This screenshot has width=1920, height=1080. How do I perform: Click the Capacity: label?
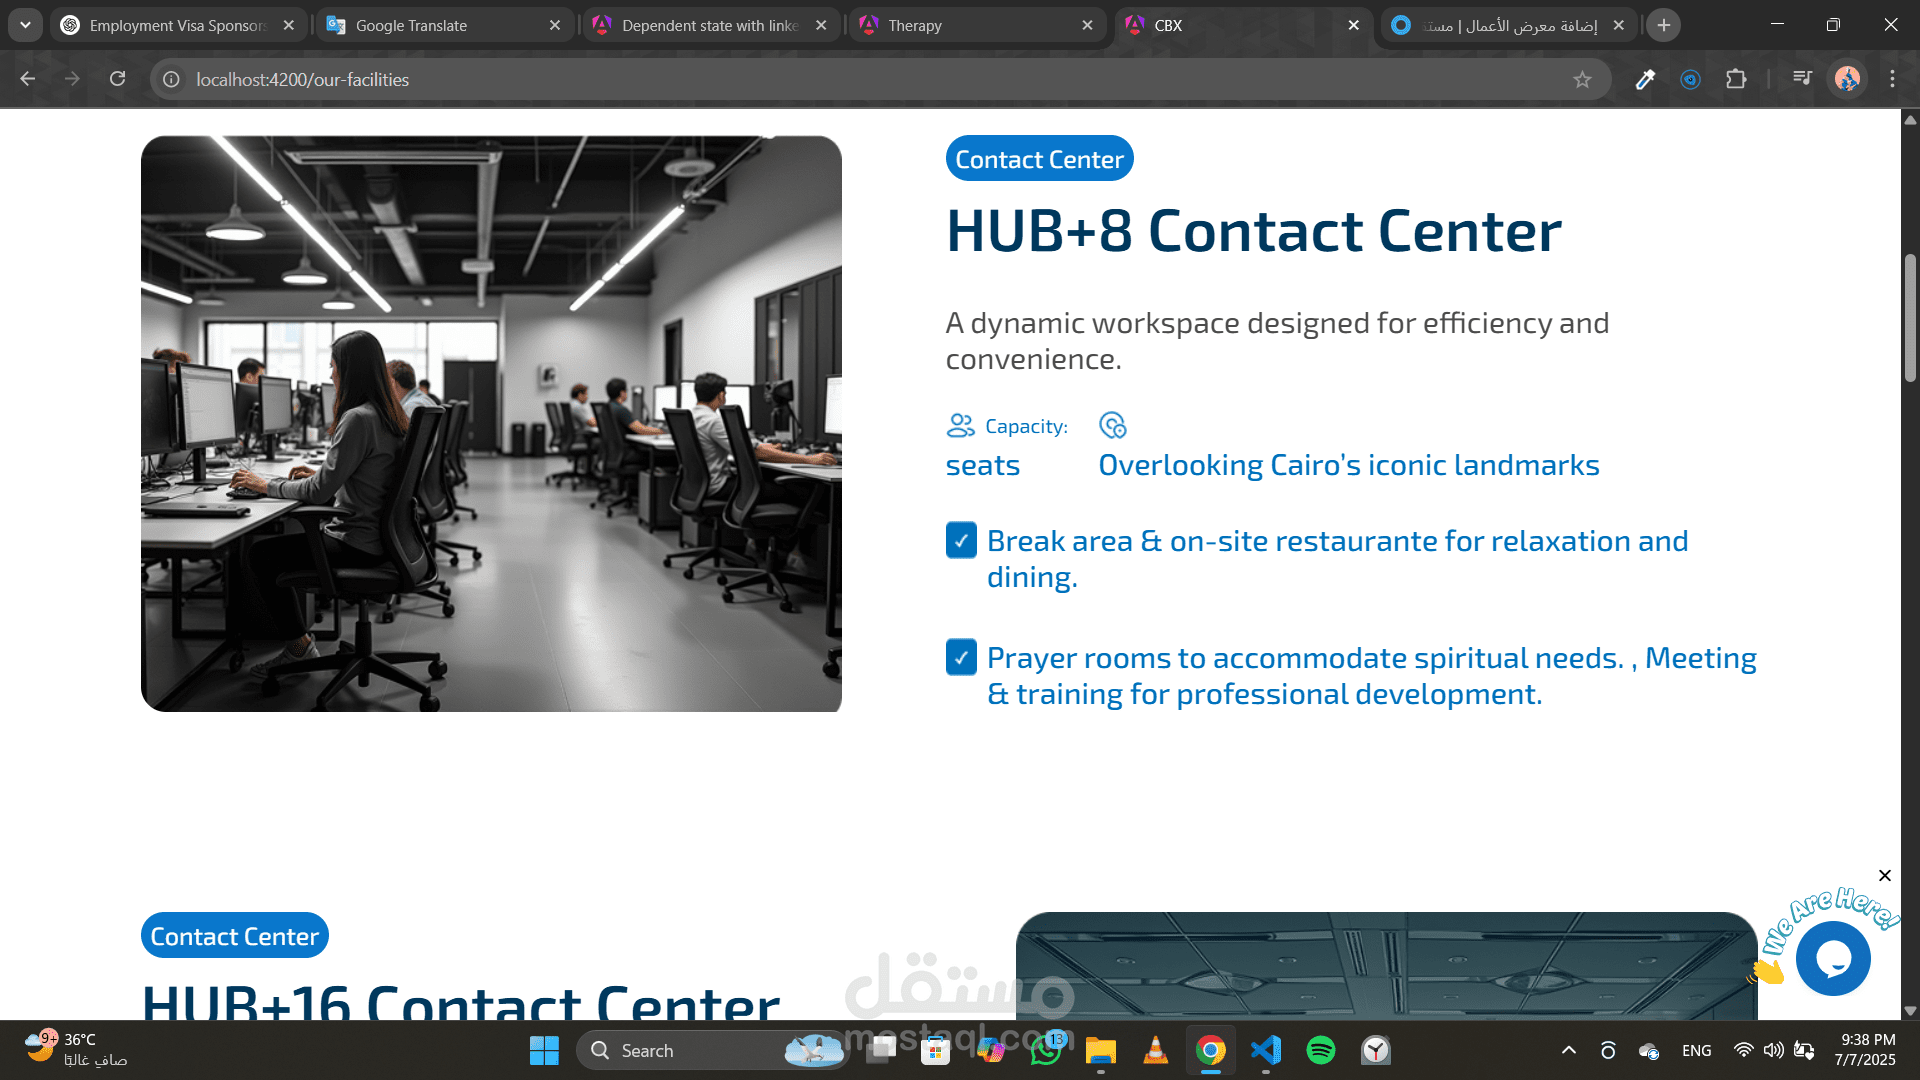click(x=1026, y=426)
